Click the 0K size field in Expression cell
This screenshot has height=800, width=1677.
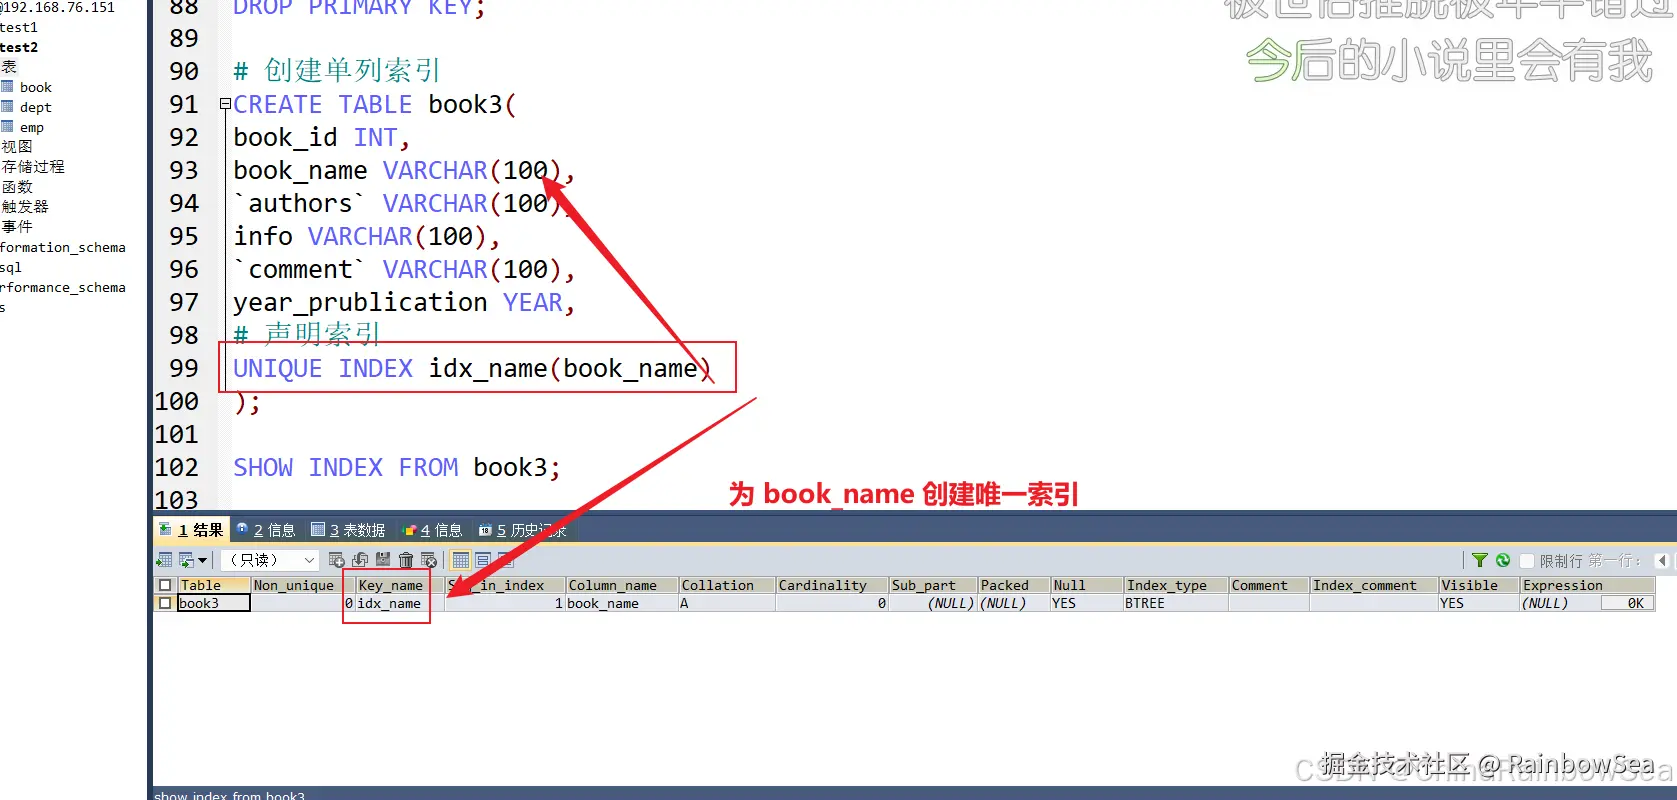click(x=1626, y=603)
